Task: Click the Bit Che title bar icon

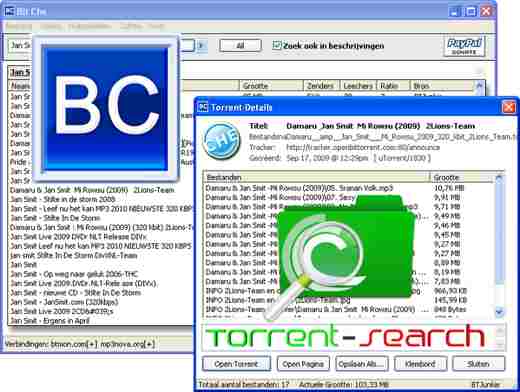Action: (9, 11)
